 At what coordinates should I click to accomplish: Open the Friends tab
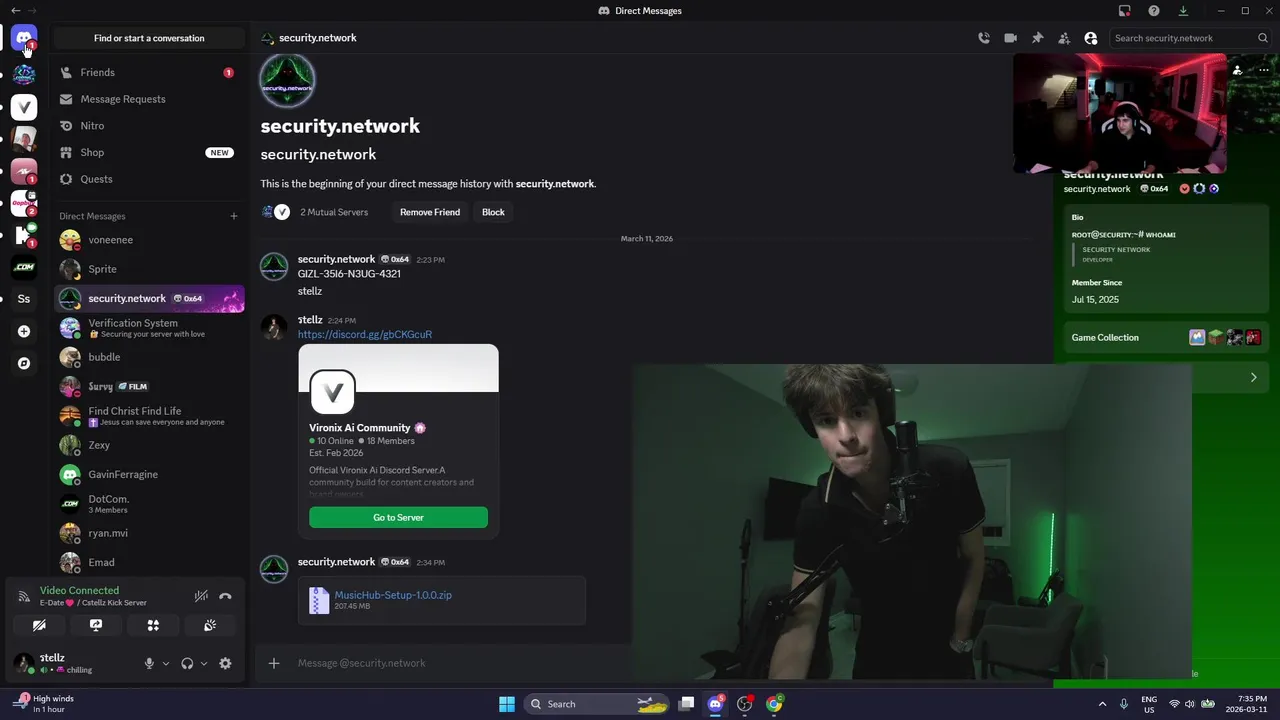[x=149, y=72]
